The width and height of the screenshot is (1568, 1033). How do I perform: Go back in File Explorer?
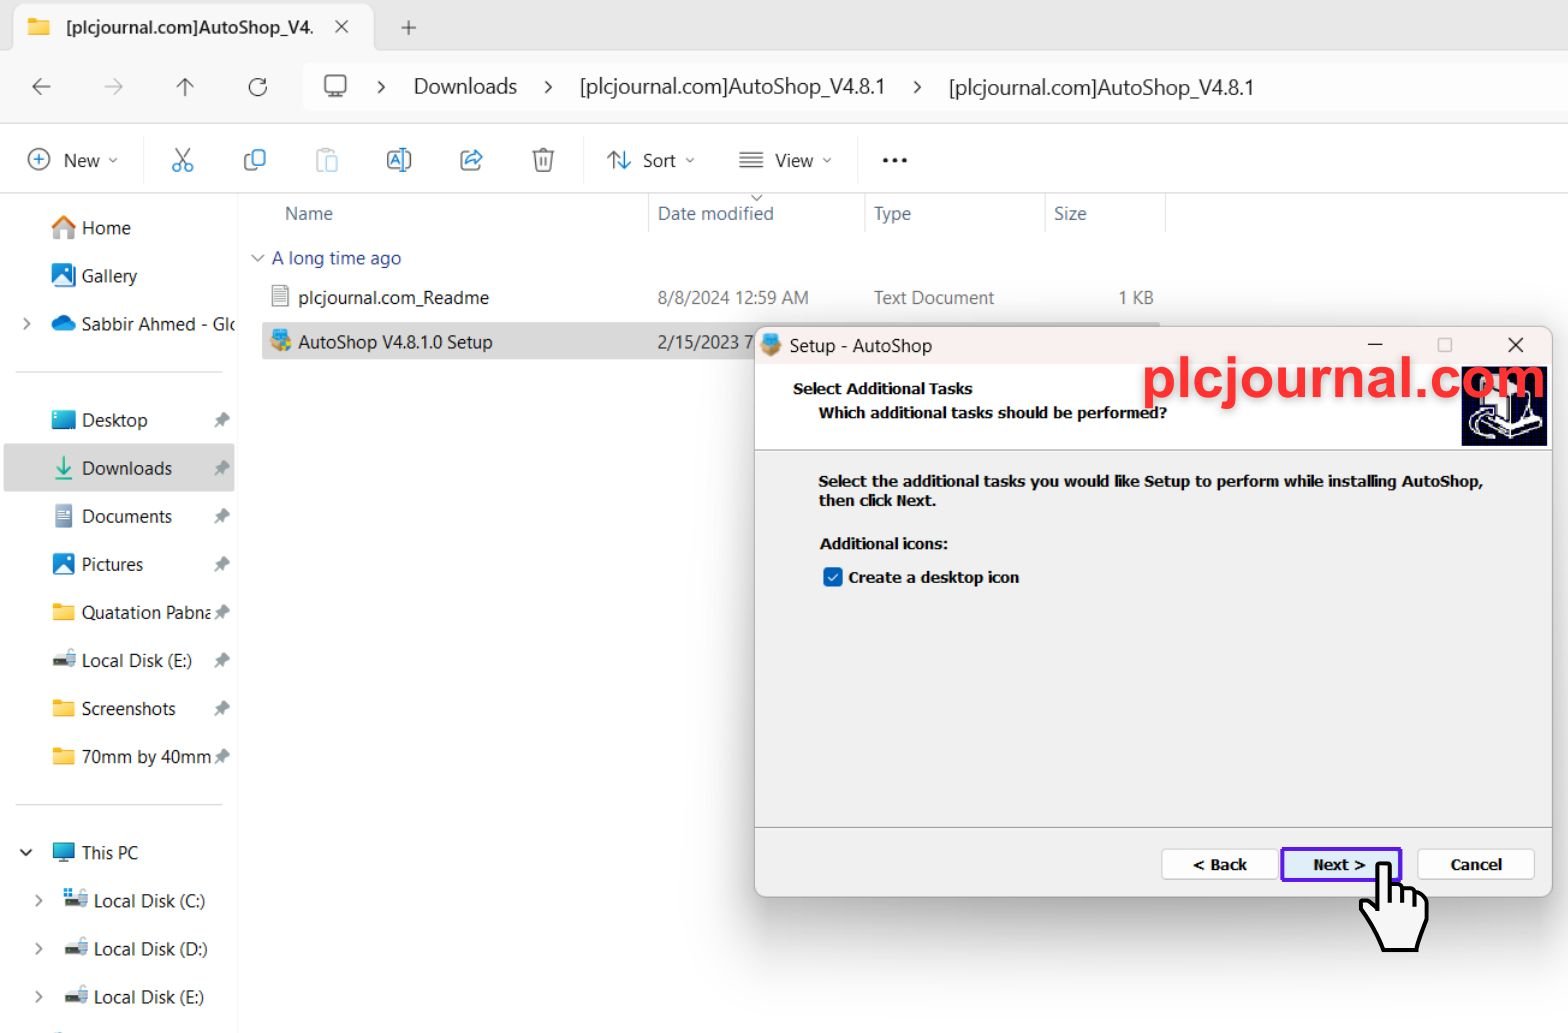point(41,87)
